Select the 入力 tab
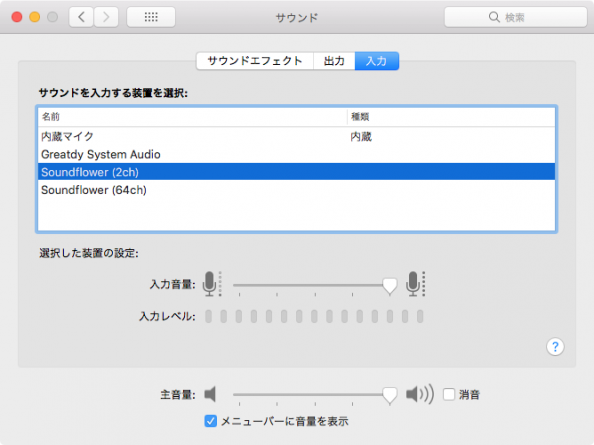The image size is (594, 445). coord(377,61)
